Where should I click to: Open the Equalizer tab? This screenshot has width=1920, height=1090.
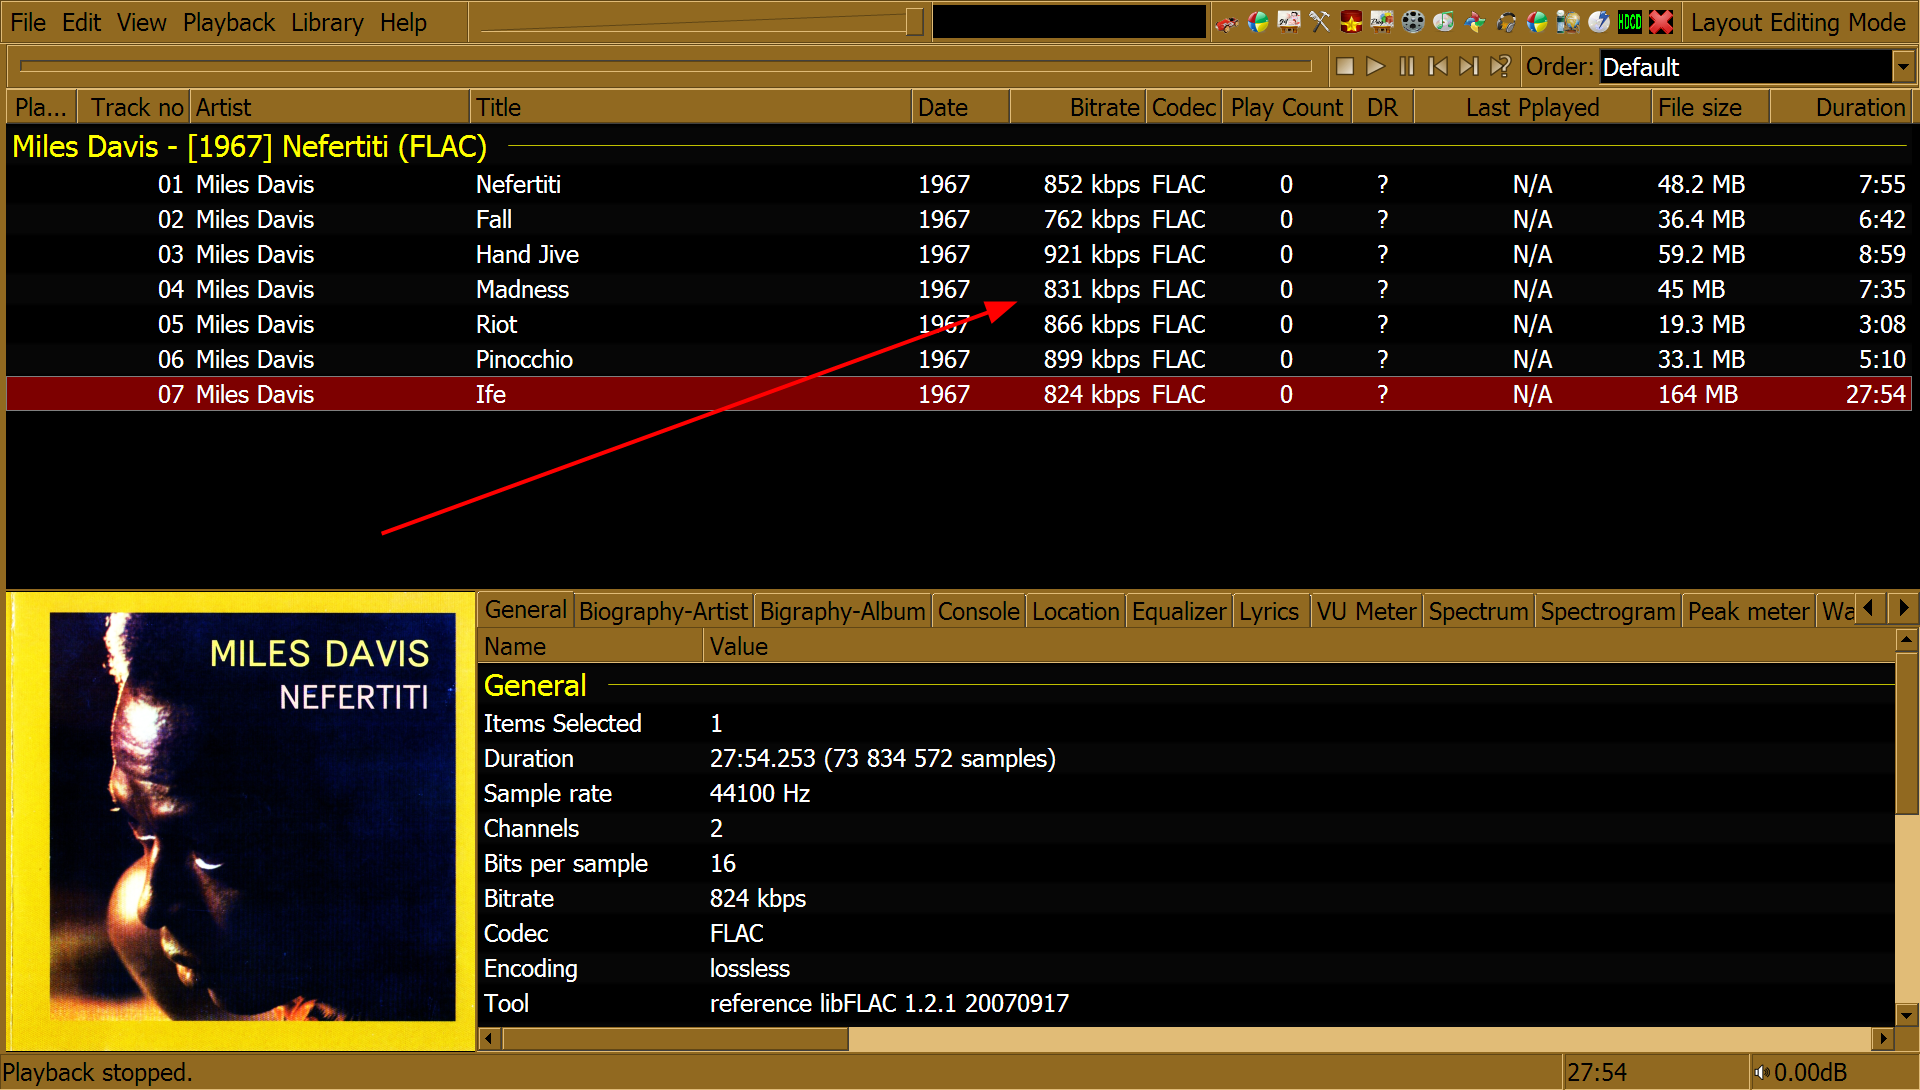point(1179,611)
